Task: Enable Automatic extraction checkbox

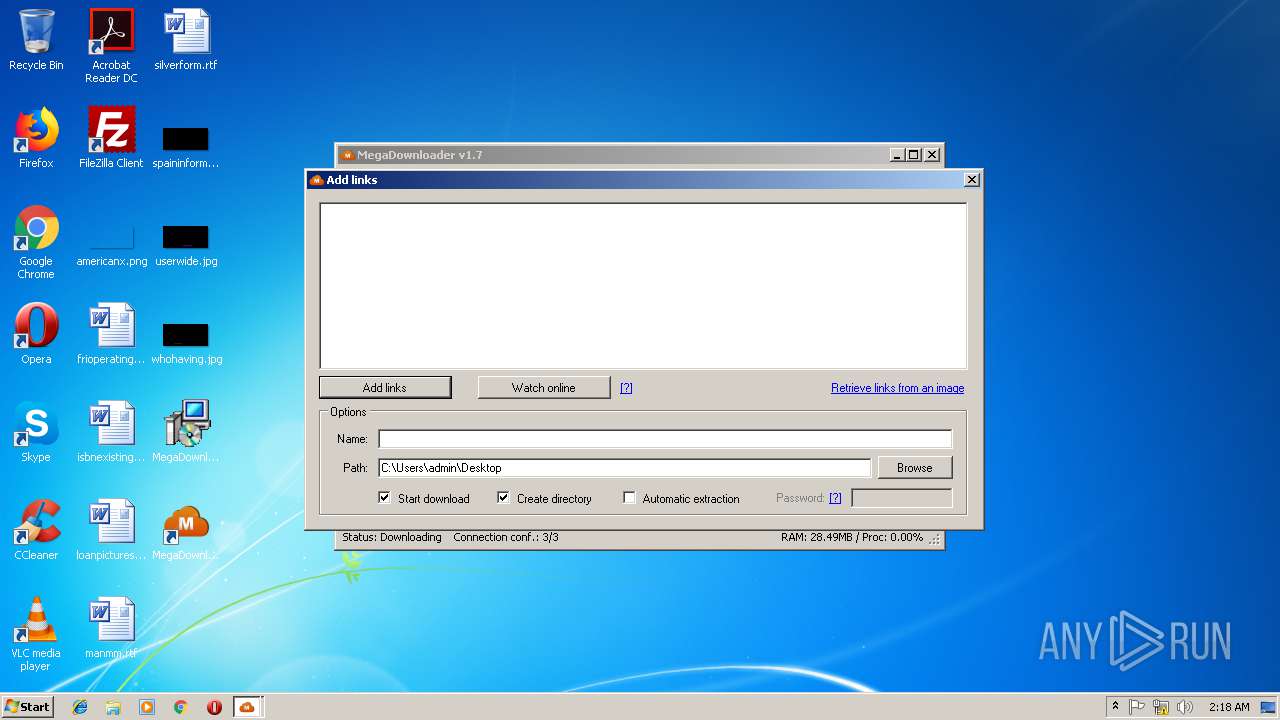Action: tap(629, 497)
